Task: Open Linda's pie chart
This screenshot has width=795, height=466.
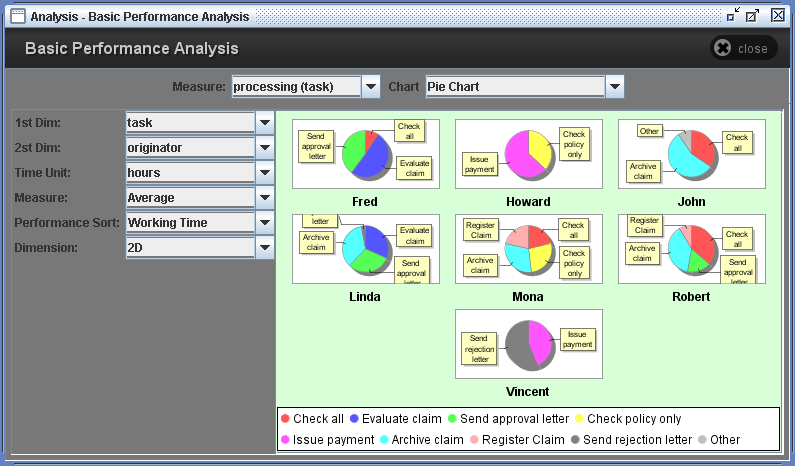Action: click(365, 249)
